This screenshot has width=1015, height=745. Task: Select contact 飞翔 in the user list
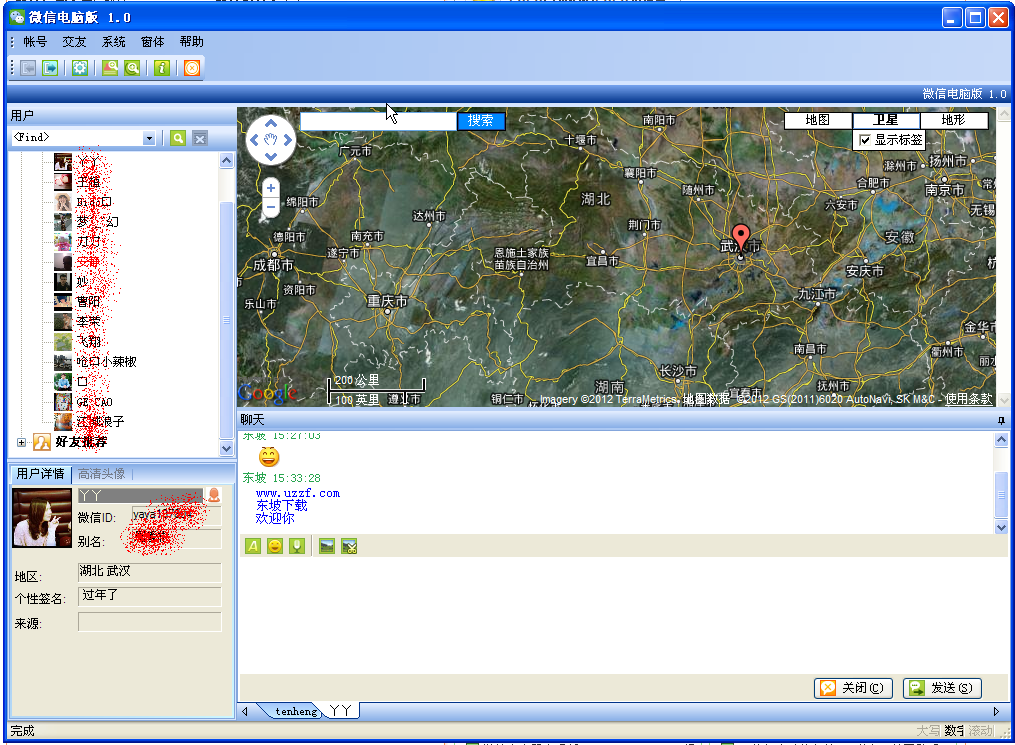coord(89,342)
